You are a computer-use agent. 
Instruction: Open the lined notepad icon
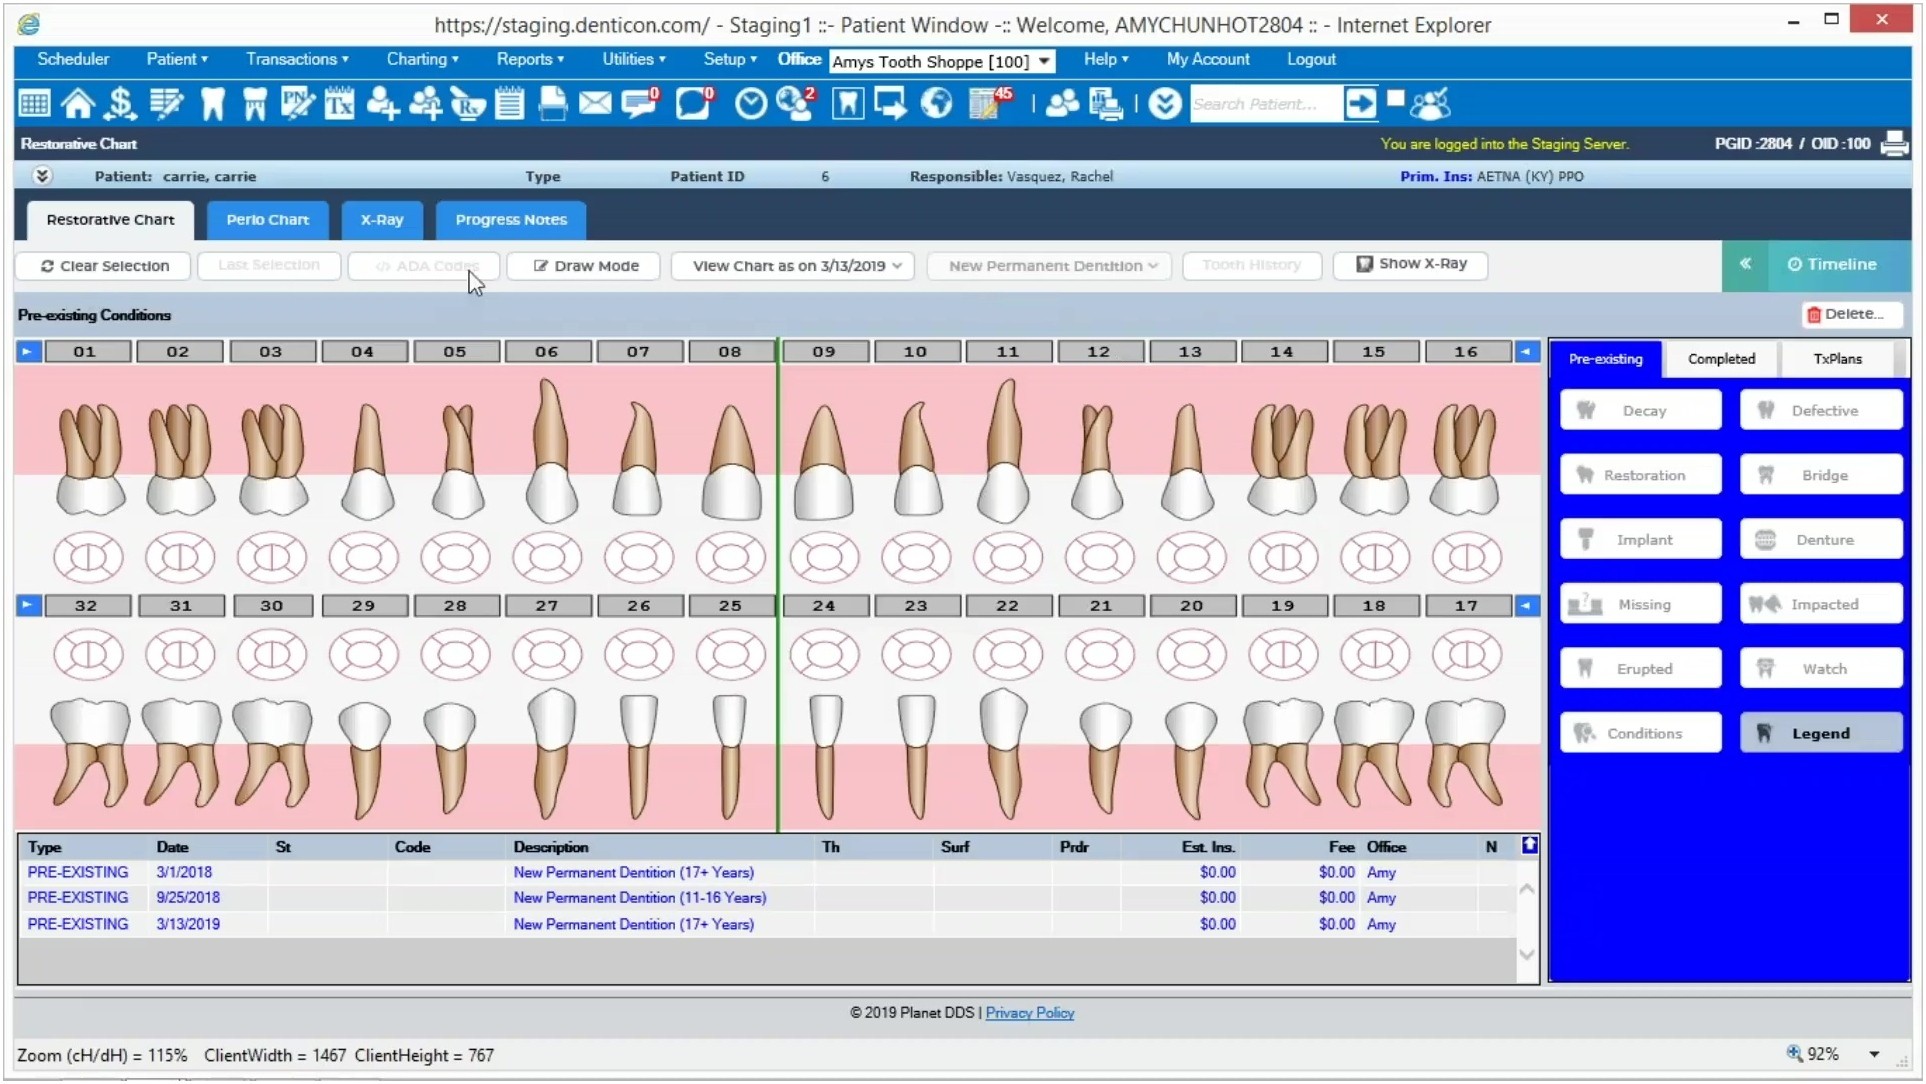(510, 103)
